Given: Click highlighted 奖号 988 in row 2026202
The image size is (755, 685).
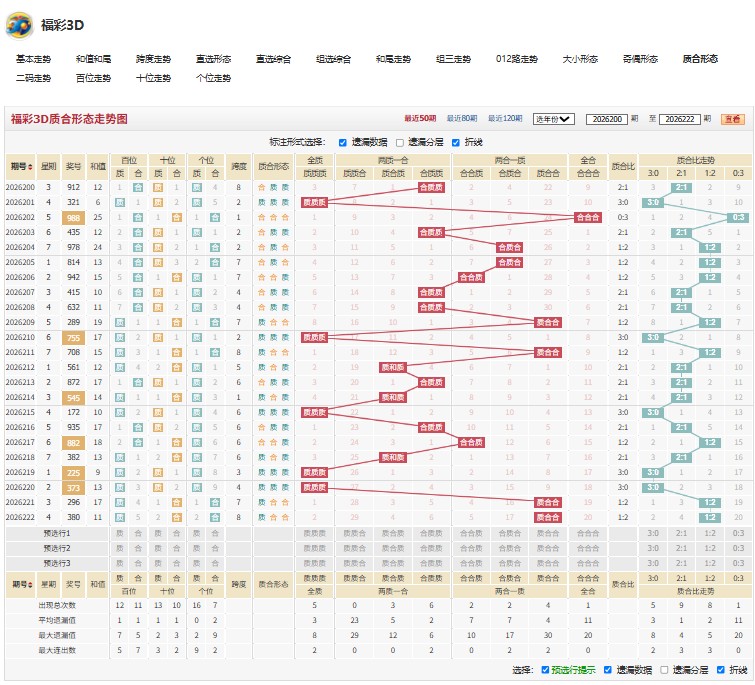Looking at the screenshot, I should click(74, 218).
